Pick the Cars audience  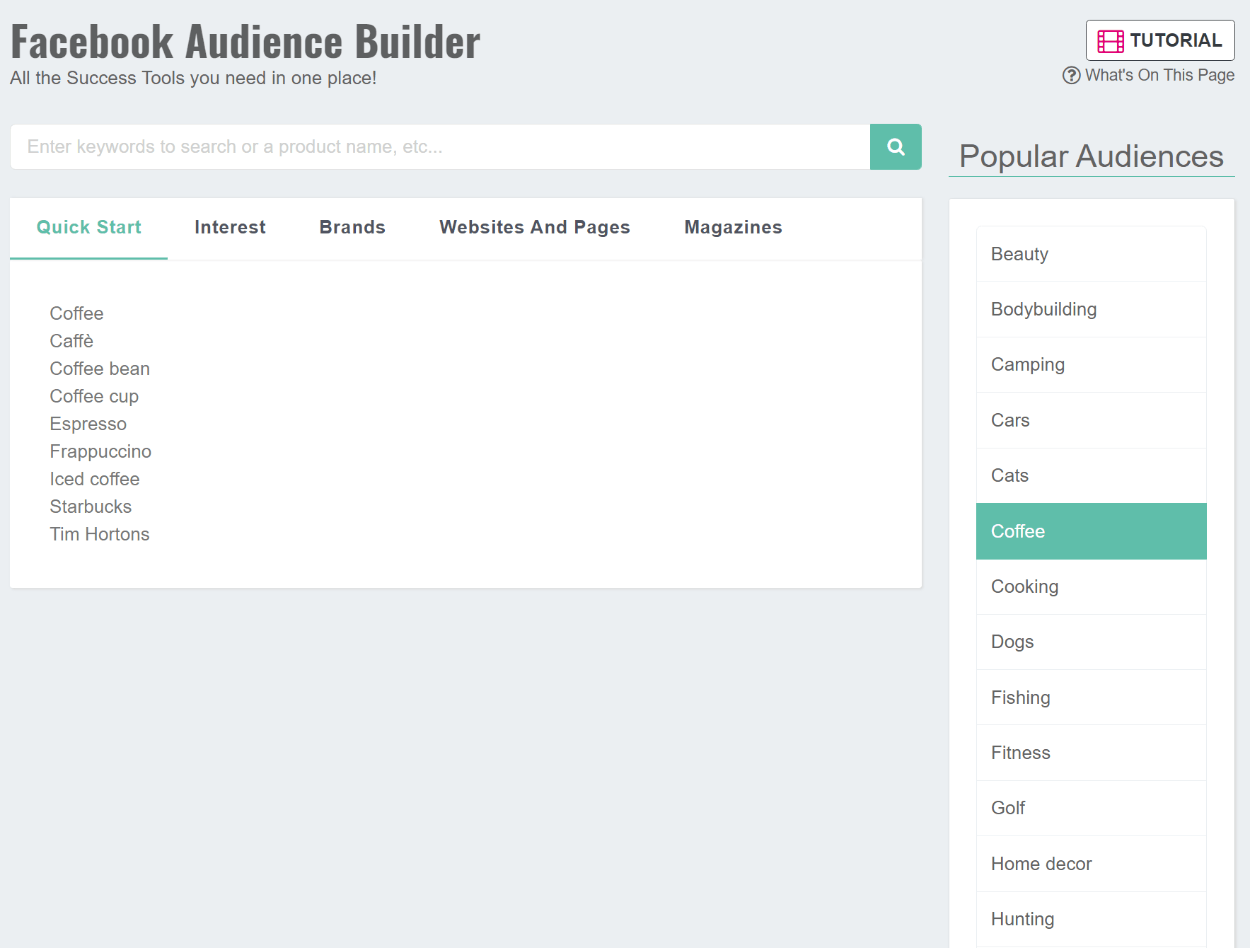pyautogui.click(x=1091, y=420)
